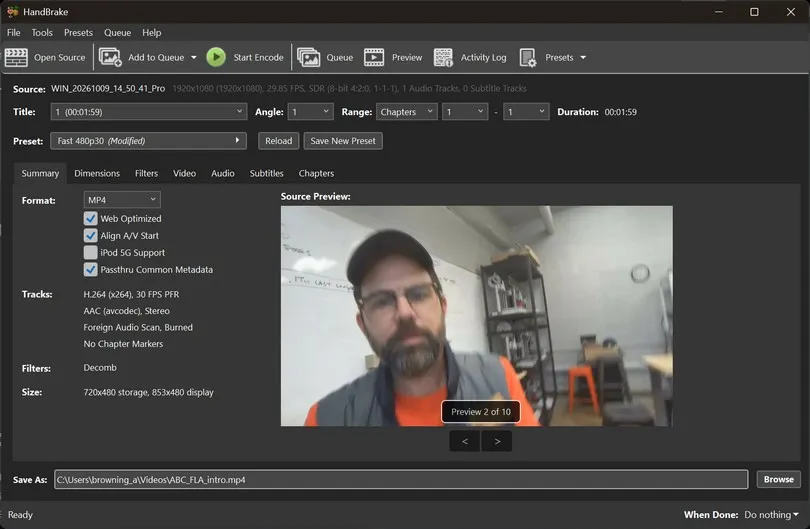Click the Save New Preset button
The width and height of the screenshot is (810, 529).
343,141
